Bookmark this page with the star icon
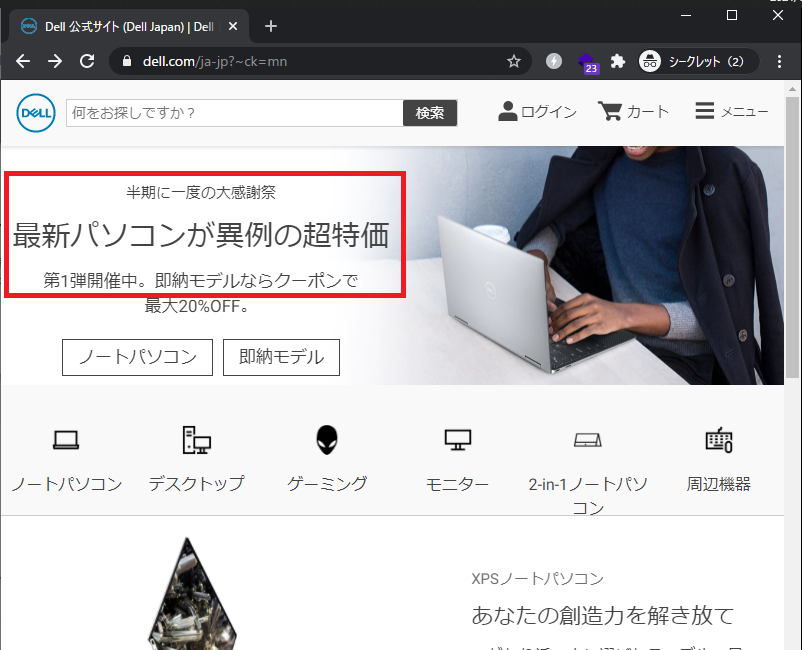 click(x=514, y=61)
